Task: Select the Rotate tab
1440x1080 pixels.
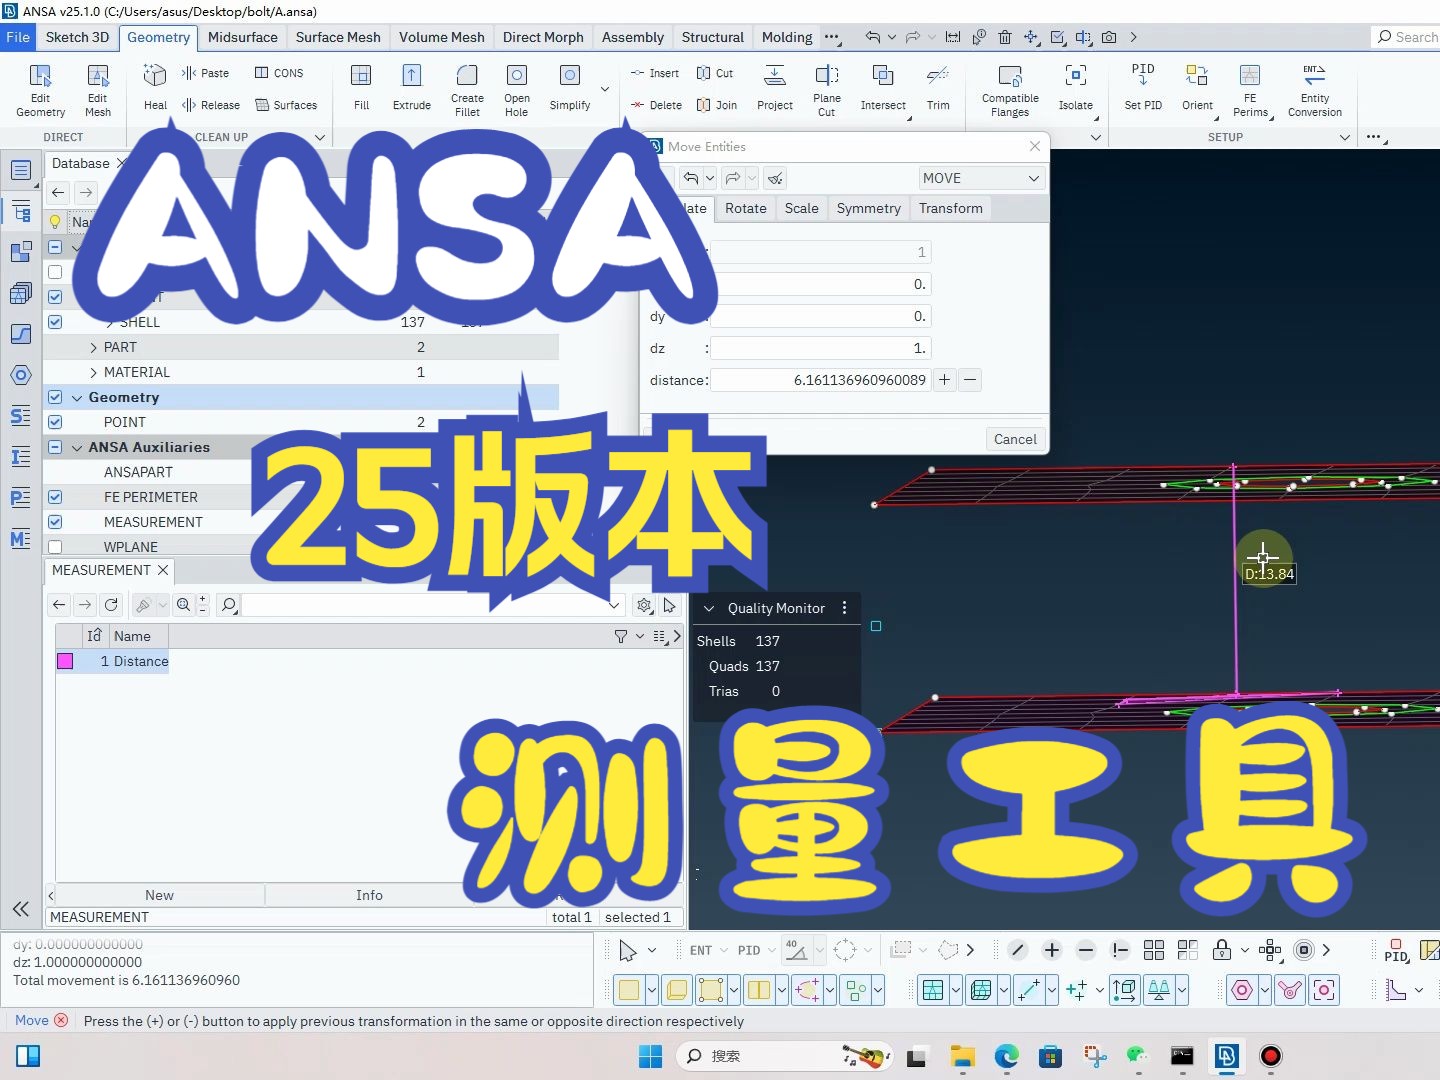Action: 746,208
